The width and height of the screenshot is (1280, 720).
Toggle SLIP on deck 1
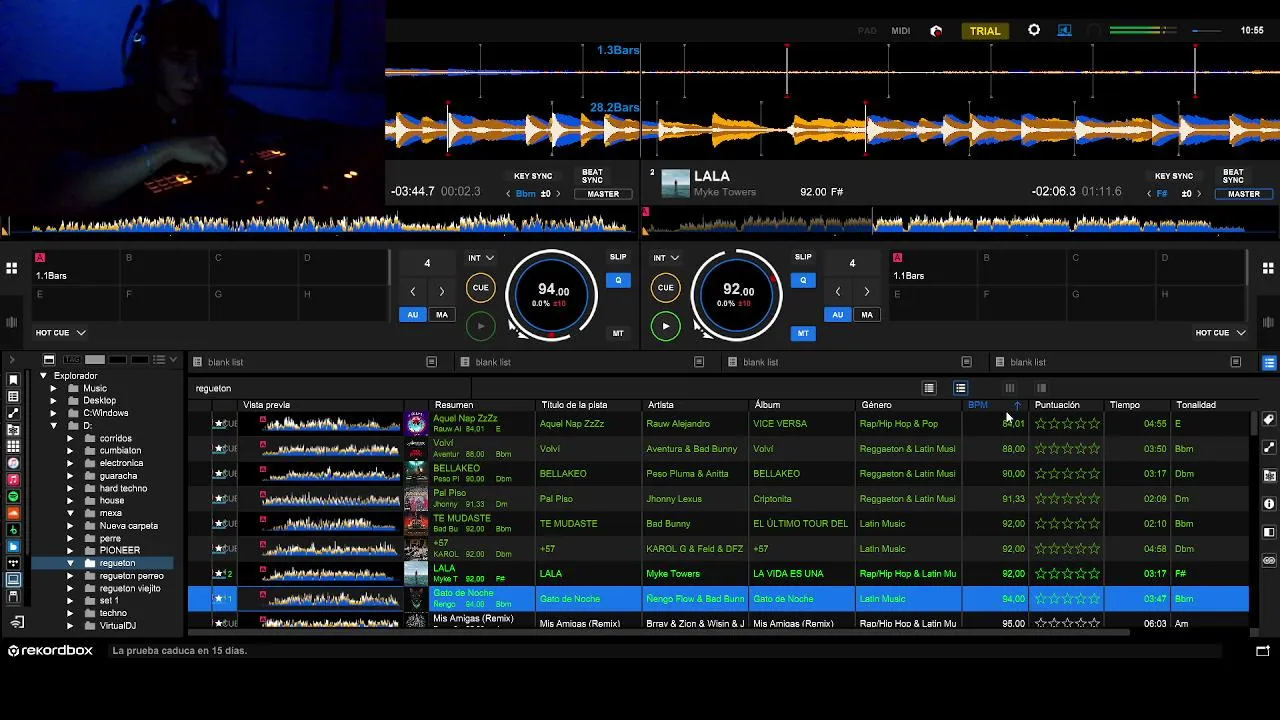[618, 257]
